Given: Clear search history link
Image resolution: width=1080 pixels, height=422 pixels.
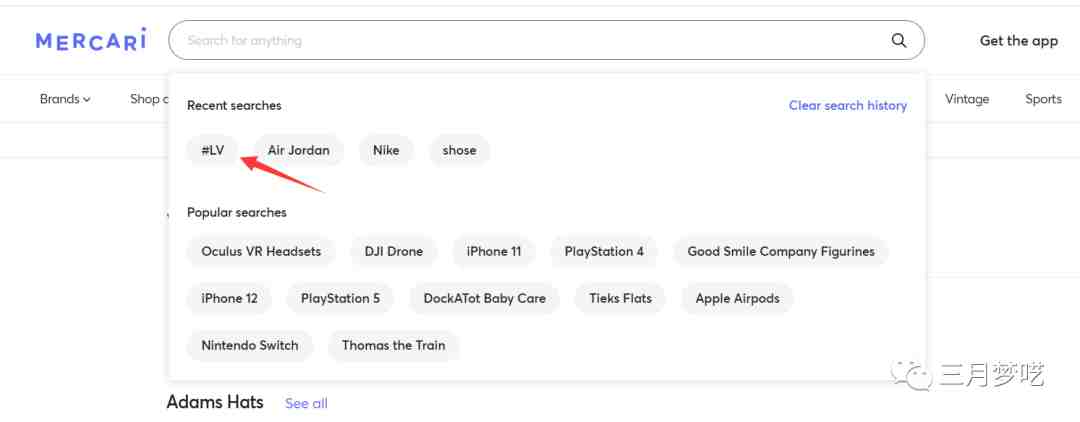Looking at the screenshot, I should (x=847, y=105).
